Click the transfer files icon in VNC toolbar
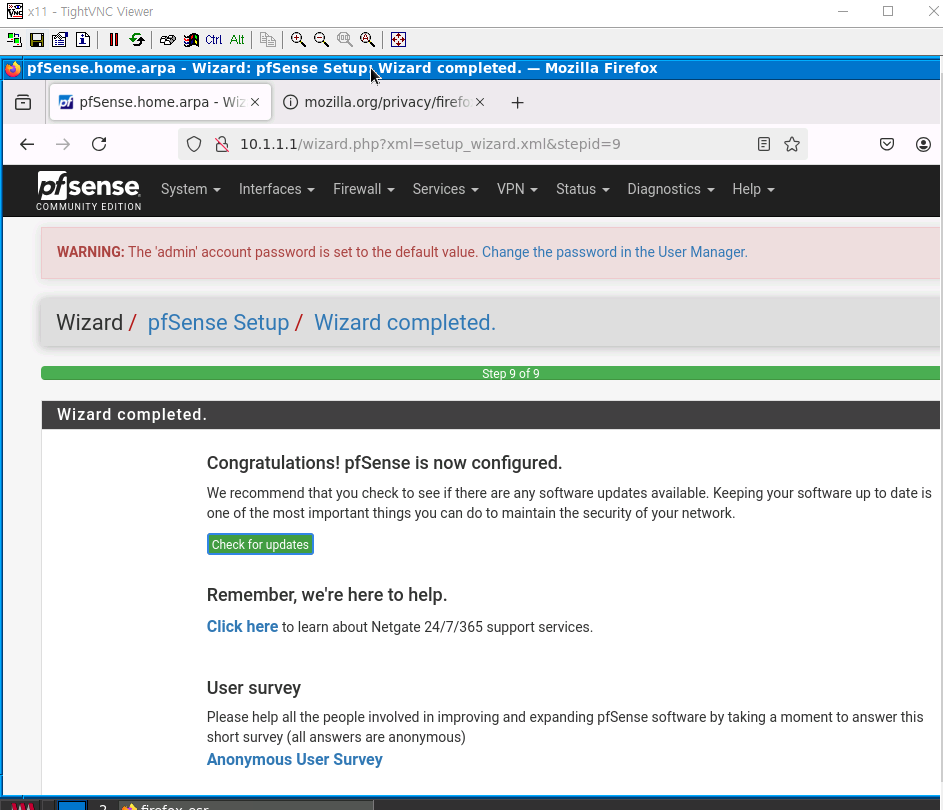943x810 pixels. (x=268, y=40)
